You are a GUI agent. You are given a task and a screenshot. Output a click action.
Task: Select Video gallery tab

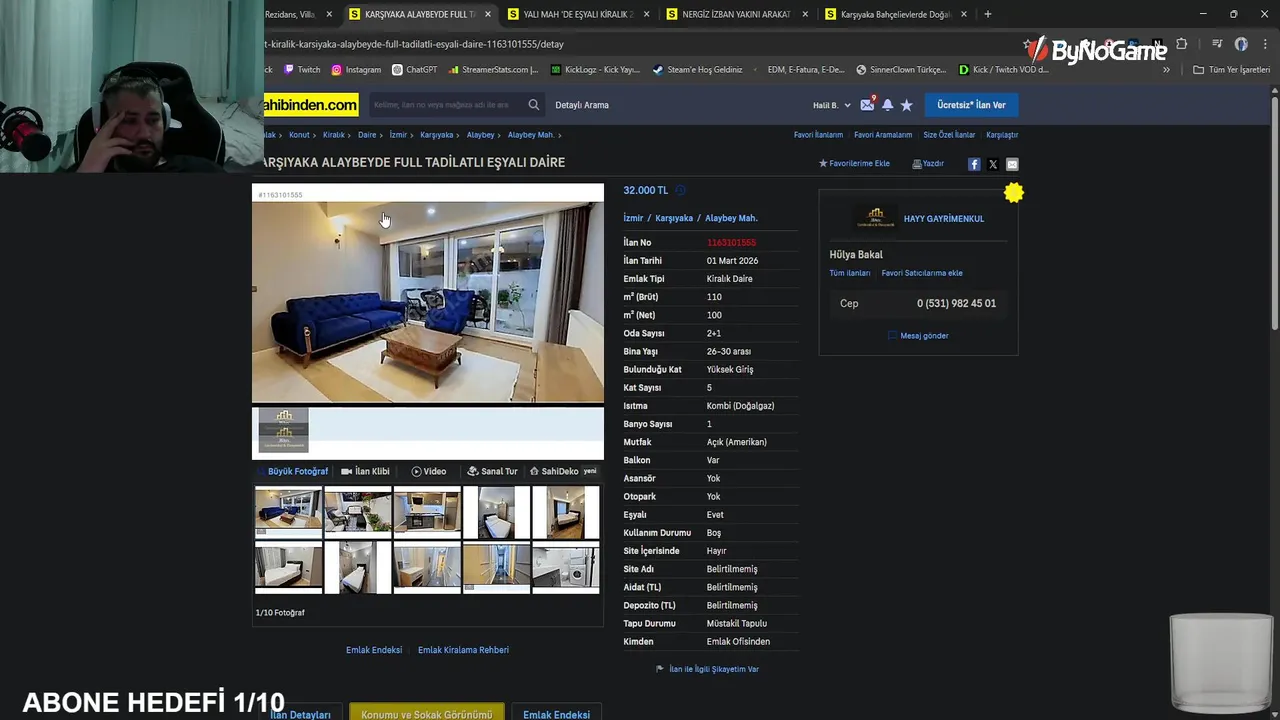tap(429, 471)
